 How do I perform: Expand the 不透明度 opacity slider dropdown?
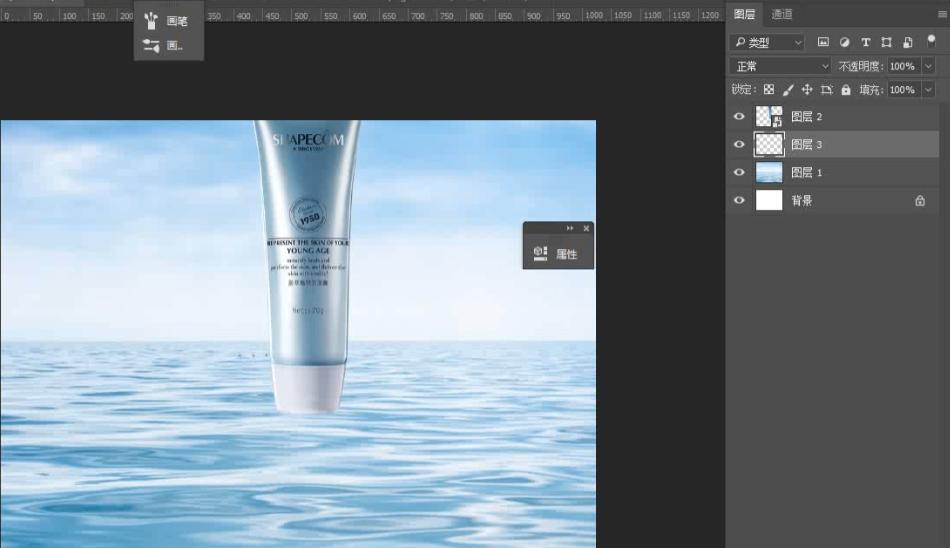927,66
